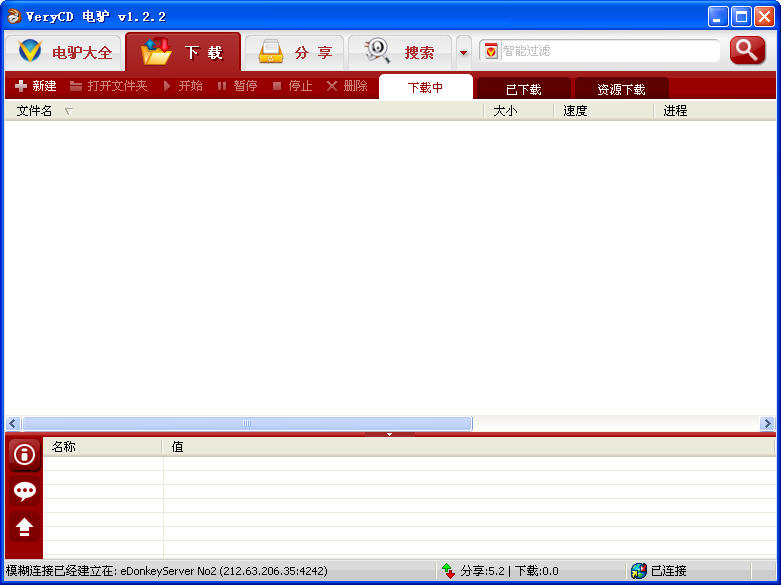Image resolution: width=781 pixels, height=585 pixels.
Task: Click 打开文件夹 open folder toolbar button
Action: click(108, 86)
